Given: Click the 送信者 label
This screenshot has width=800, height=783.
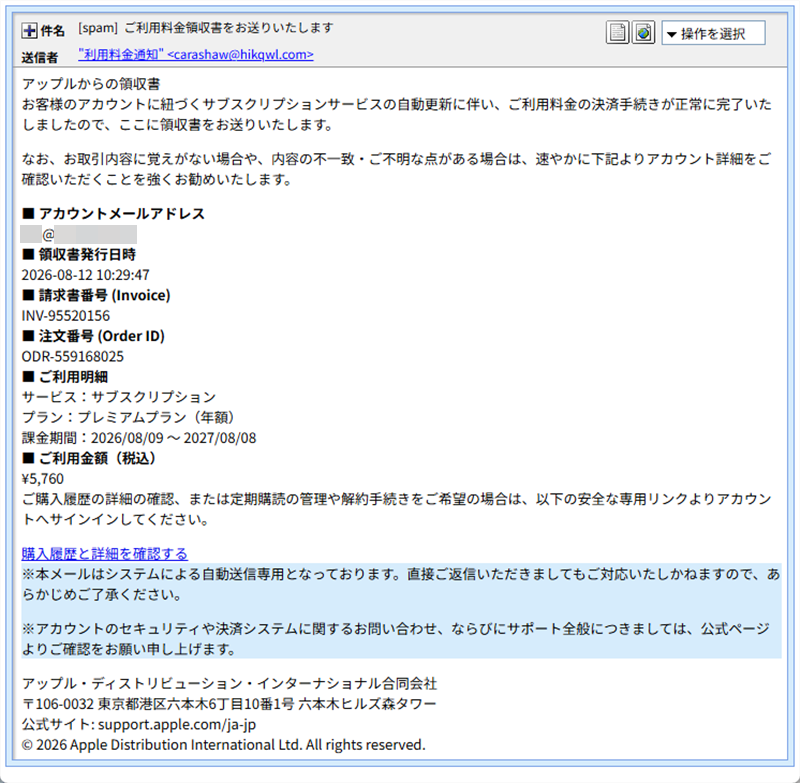Looking at the screenshot, I should click(39, 57).
